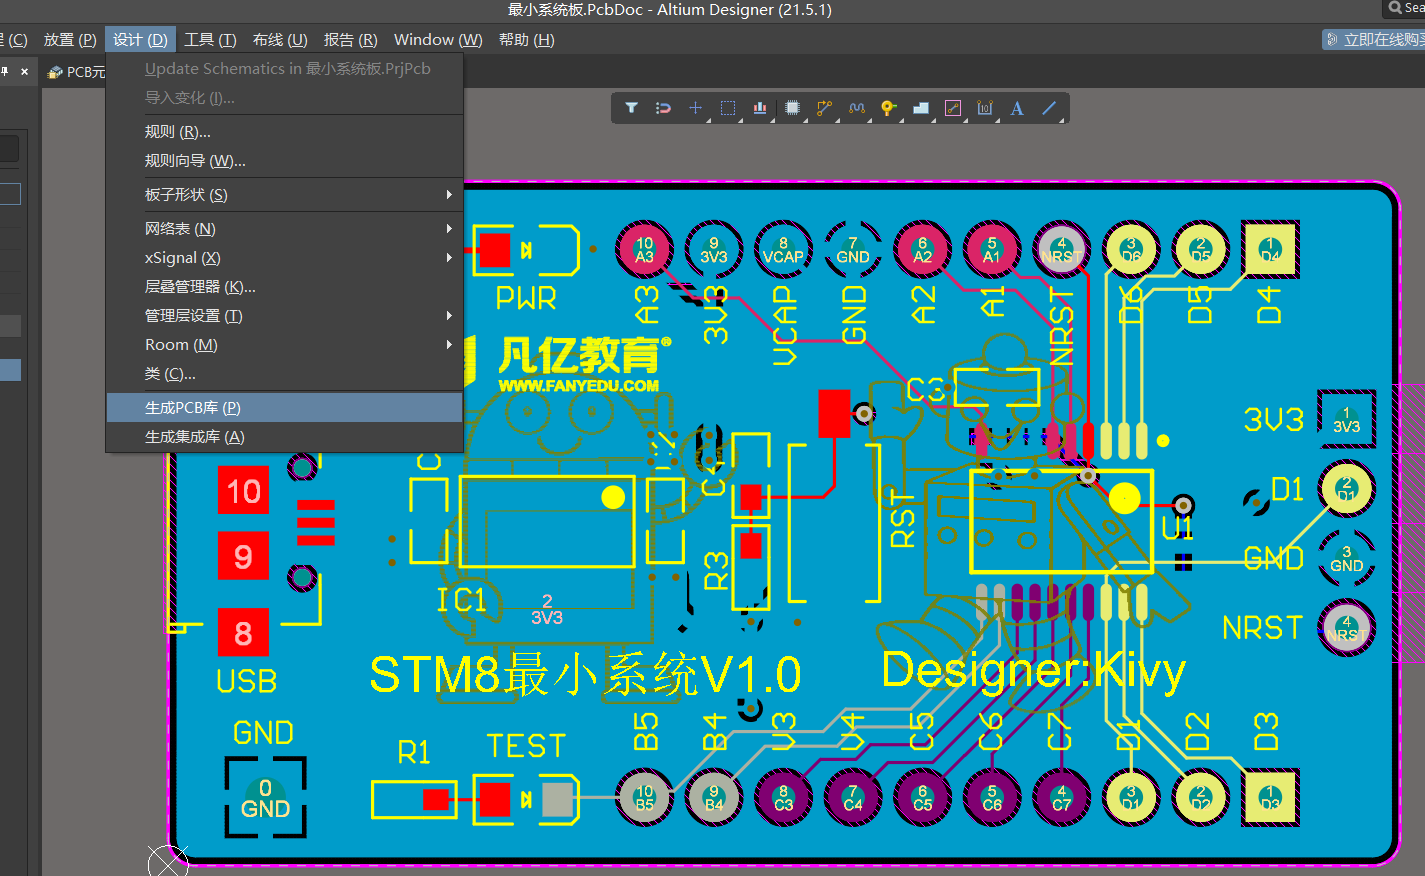This screenshot has height=876, width=1425.
Task: Select the NRST pad 4 on right edge
Action: (1346, 628)
